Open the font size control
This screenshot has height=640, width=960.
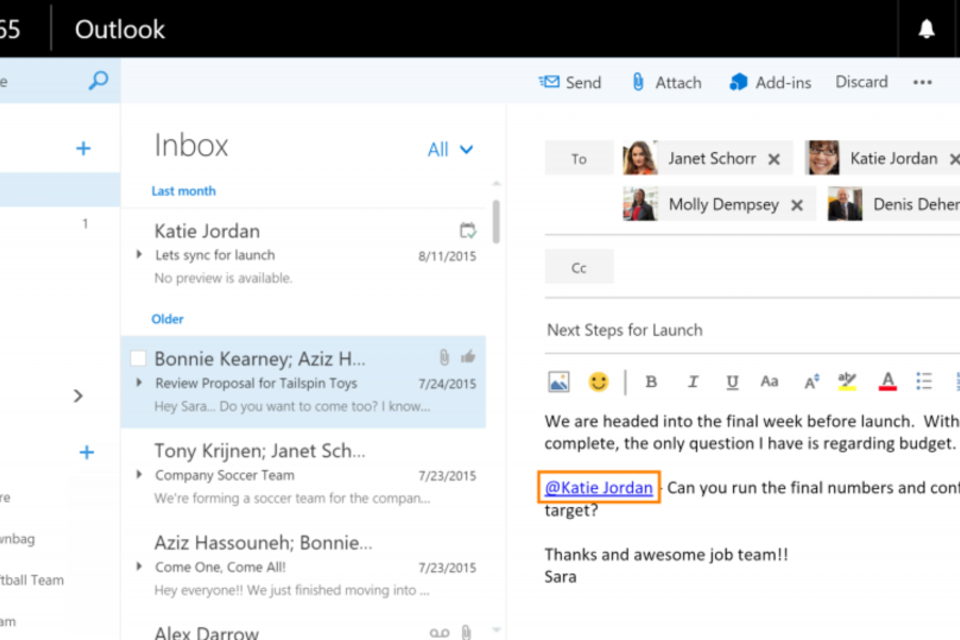tap(811, 382)
